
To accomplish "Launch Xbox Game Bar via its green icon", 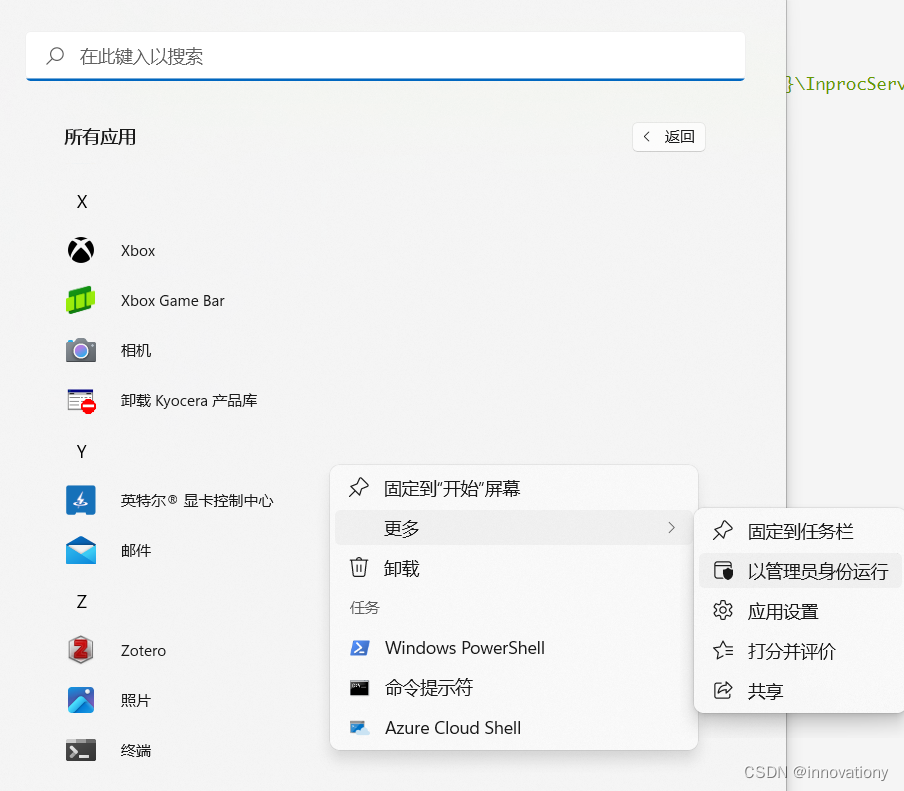I will click(x=81, y=300).
